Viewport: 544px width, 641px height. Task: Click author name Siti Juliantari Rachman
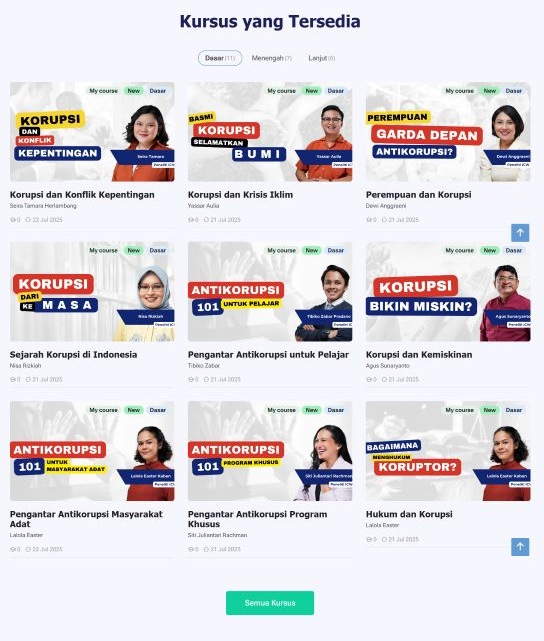point(217,535)
